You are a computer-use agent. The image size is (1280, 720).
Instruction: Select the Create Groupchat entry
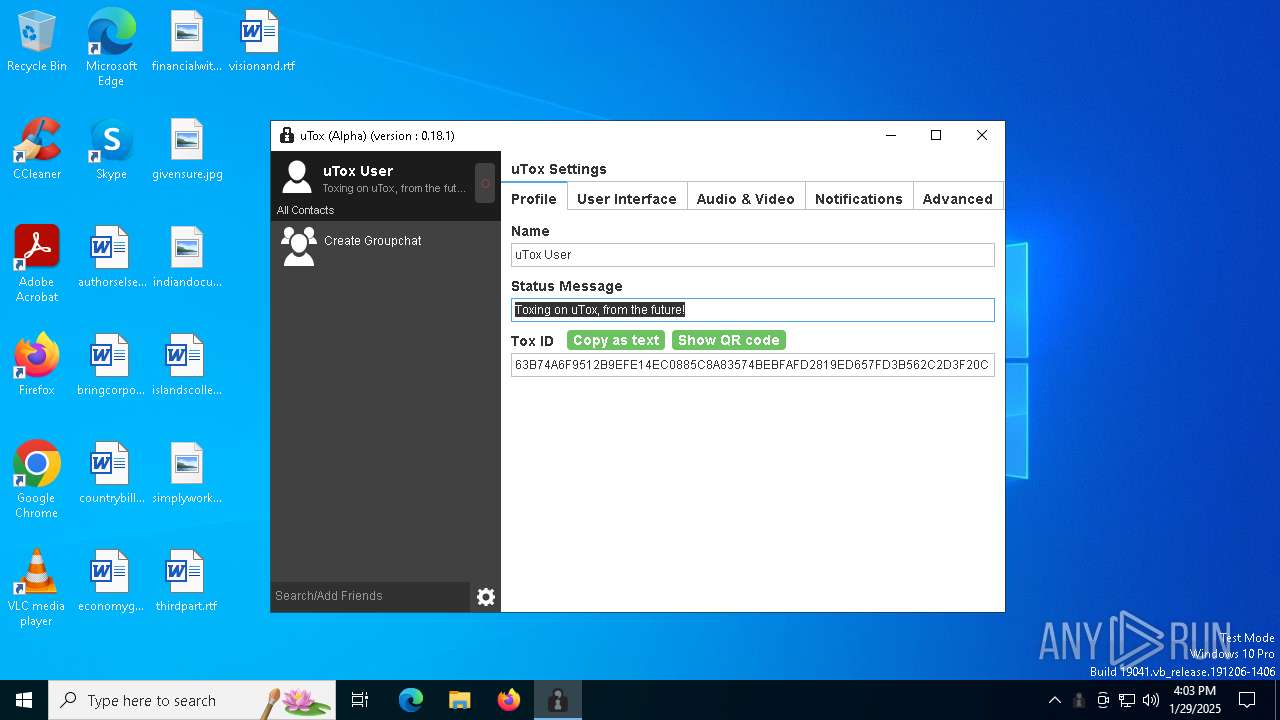point(386,246)
